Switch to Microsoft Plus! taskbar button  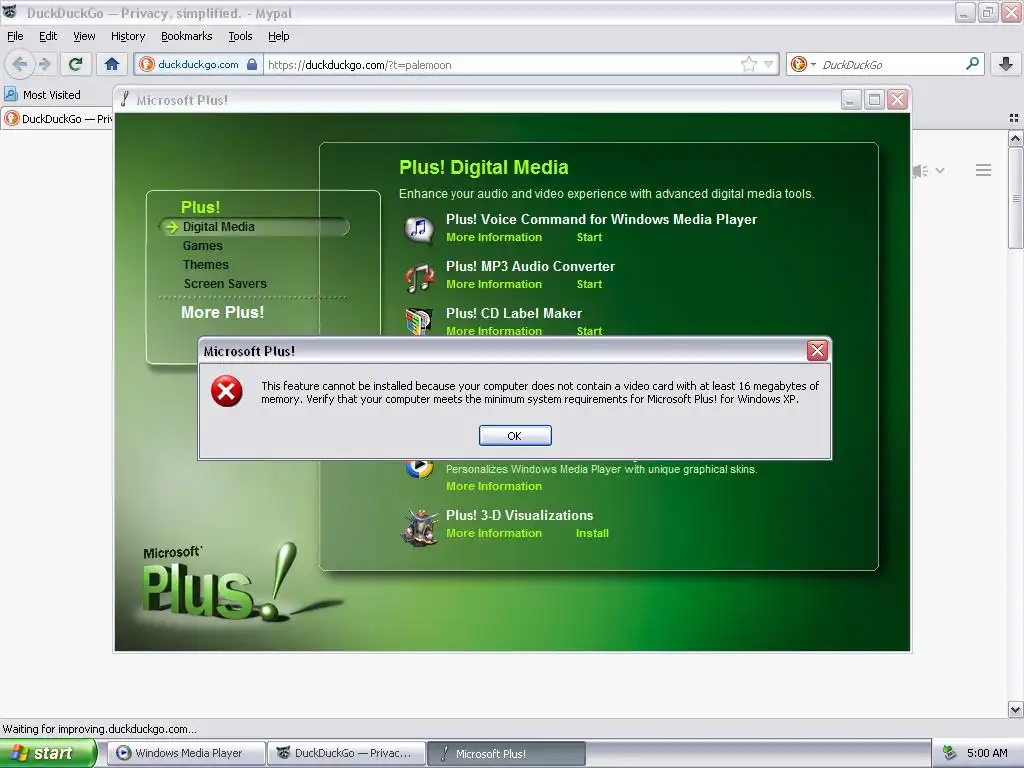coord(506,753)
